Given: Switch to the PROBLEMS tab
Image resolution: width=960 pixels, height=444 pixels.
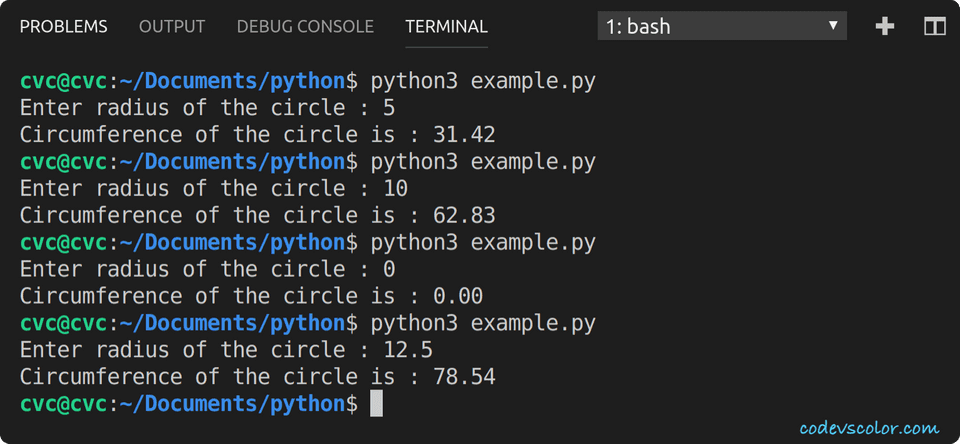Looking at the screenshot, I should (x=63, y=27).
